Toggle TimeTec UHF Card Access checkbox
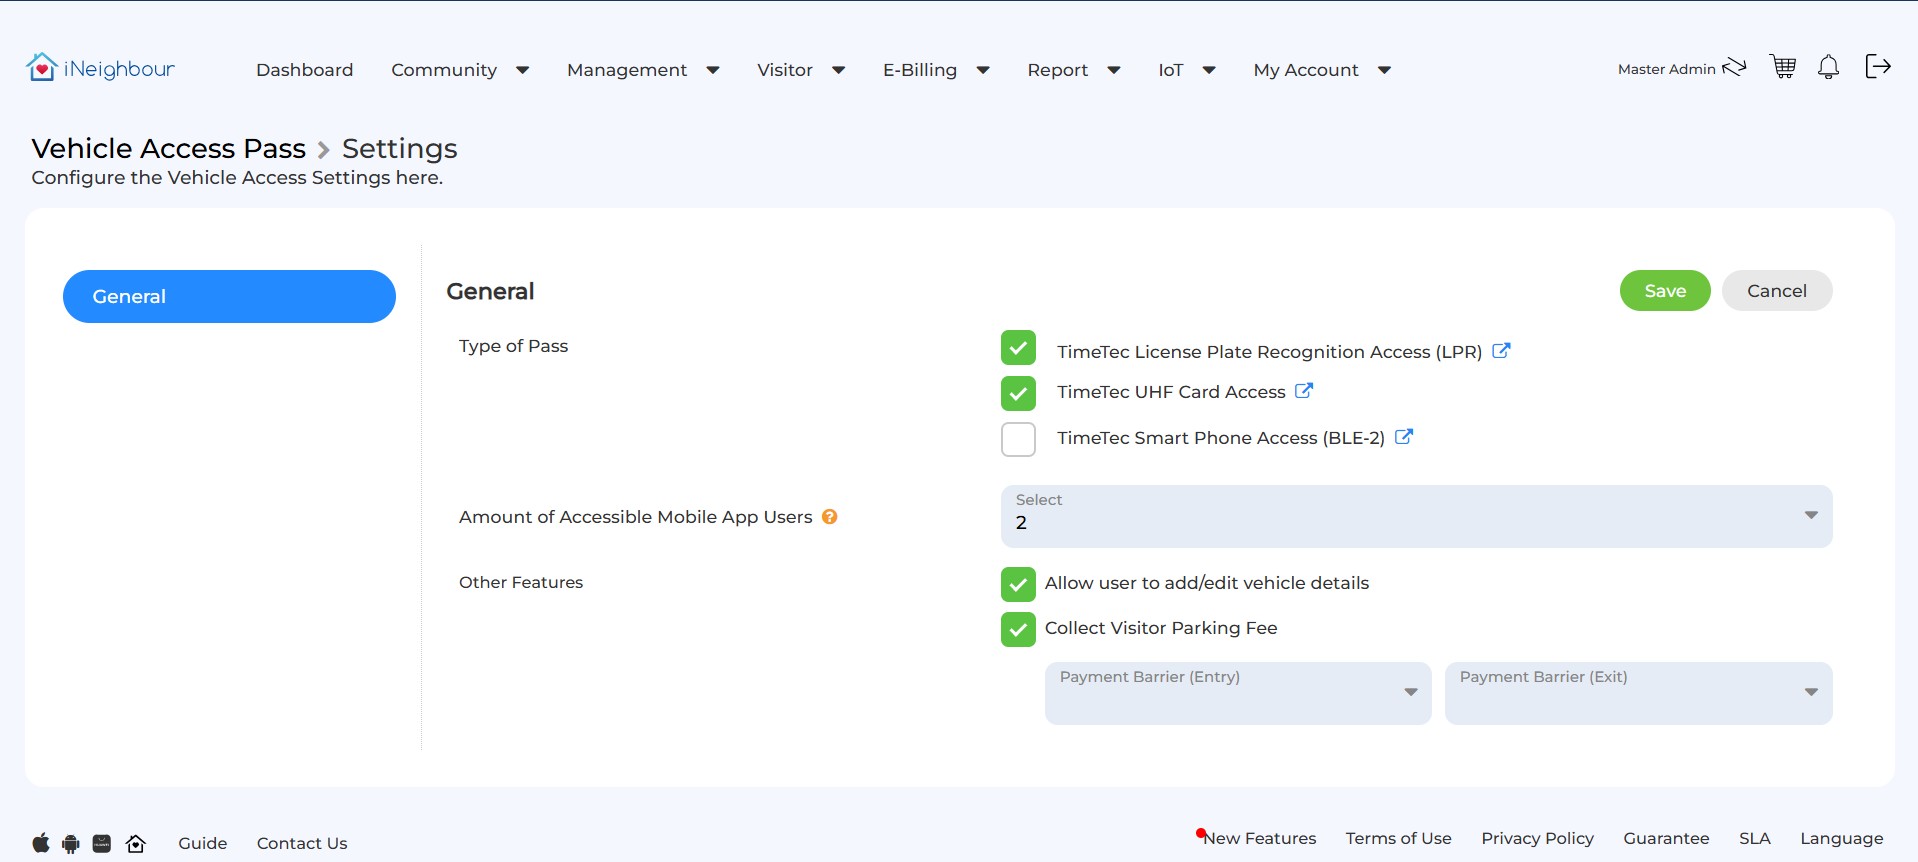The height and width of the screenshot is (862, 1918). pos(1018,393)
